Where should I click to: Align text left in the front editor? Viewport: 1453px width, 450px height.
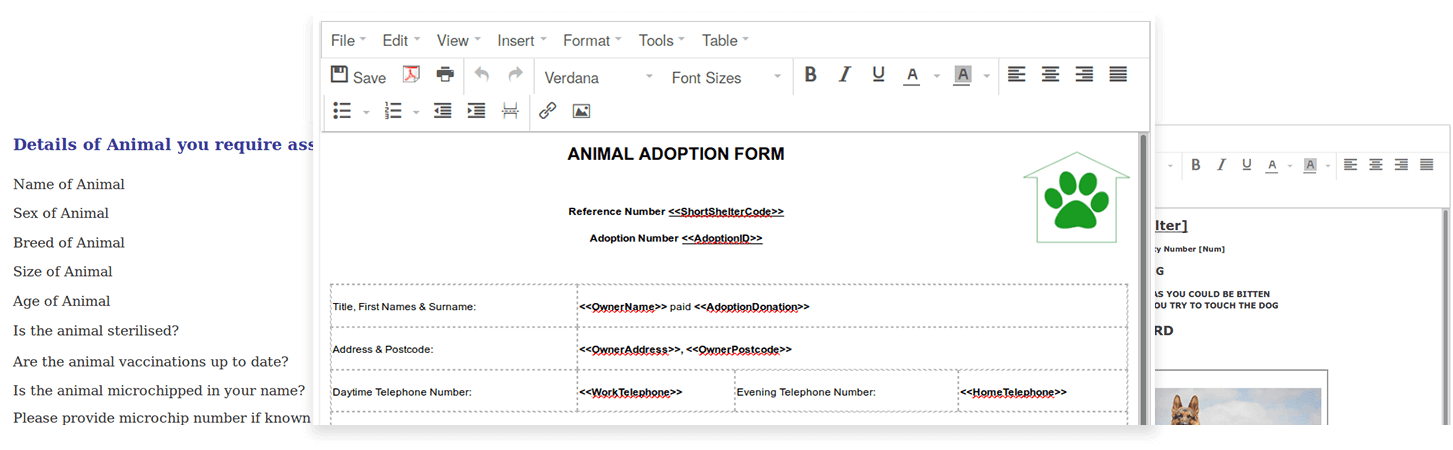click(1016, 75)
